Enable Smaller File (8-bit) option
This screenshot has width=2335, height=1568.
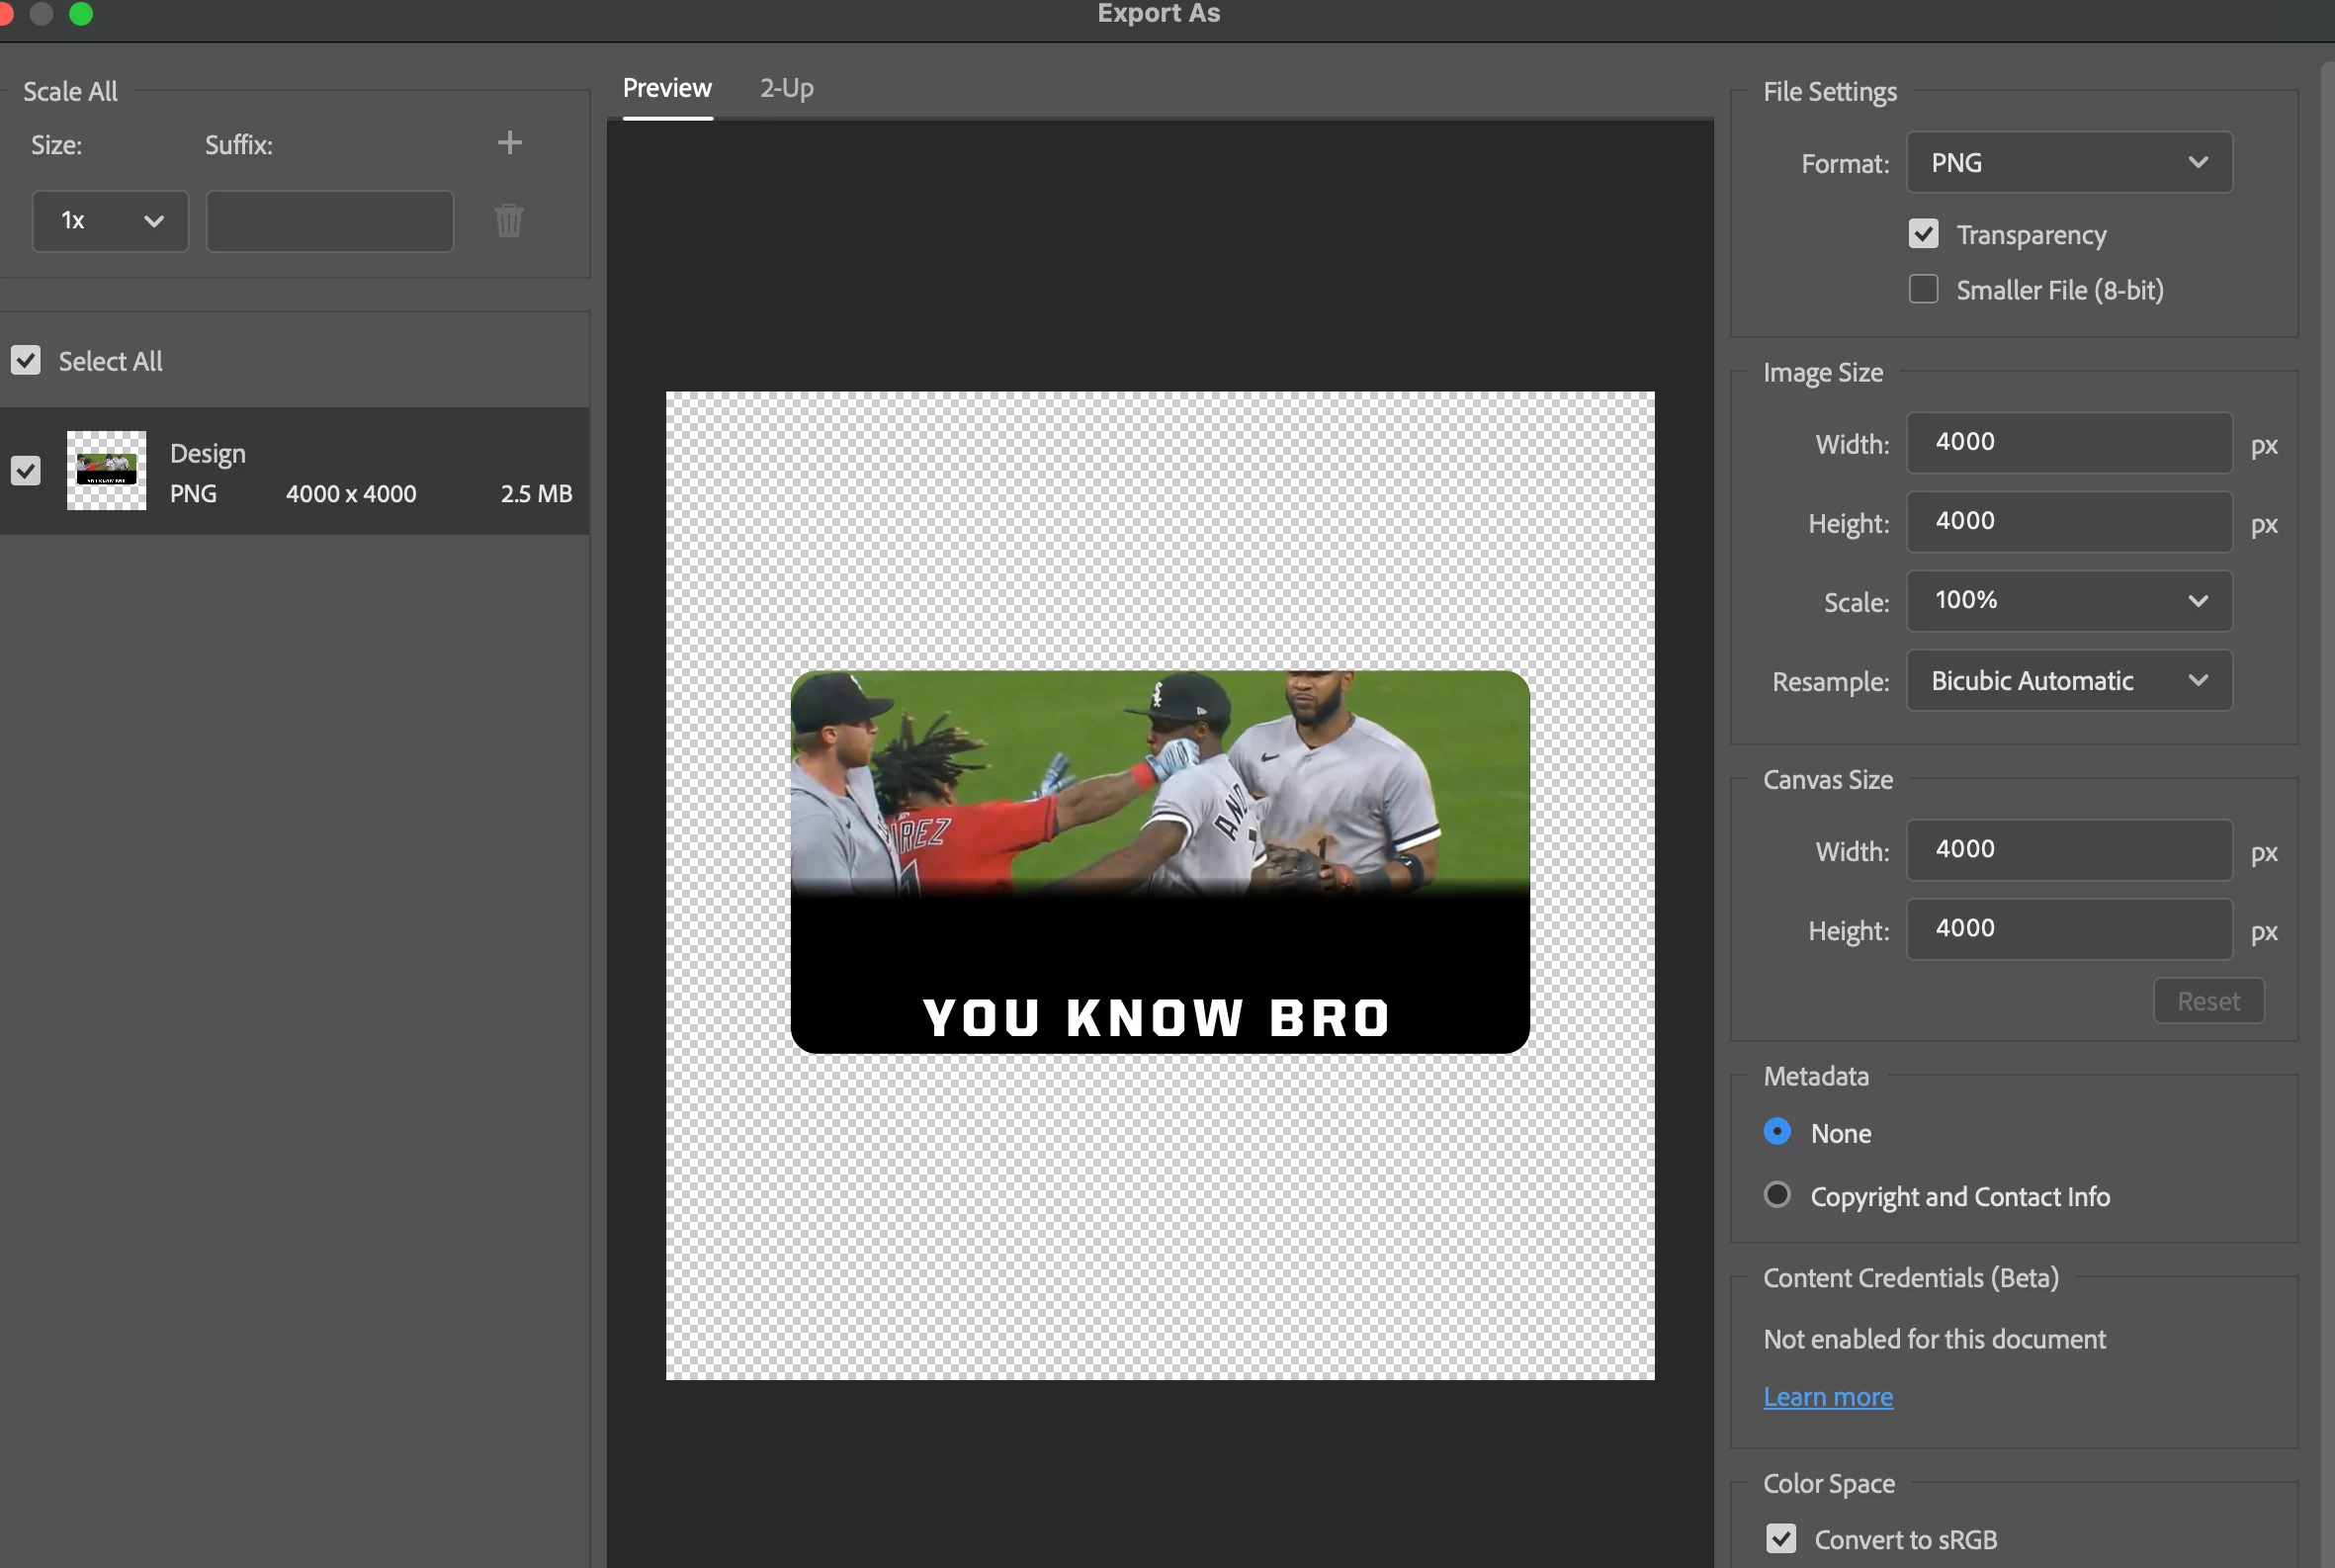(1922, 289)
